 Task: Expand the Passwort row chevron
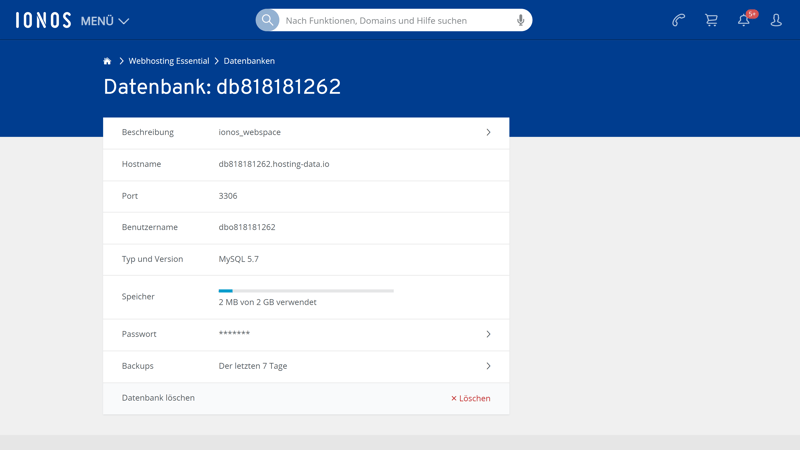488,334
